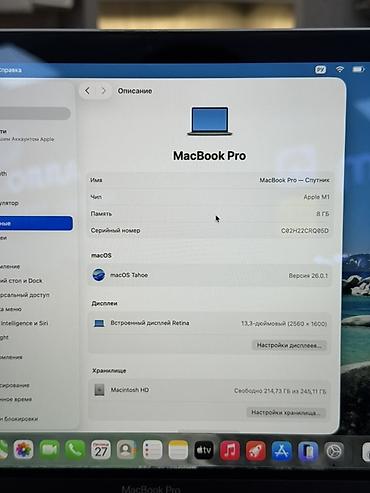The height and width of the screenshot is (493, 370).
Task: Click the 'Имя' row label
Action: pyautogui.click(x=96, y=180)
